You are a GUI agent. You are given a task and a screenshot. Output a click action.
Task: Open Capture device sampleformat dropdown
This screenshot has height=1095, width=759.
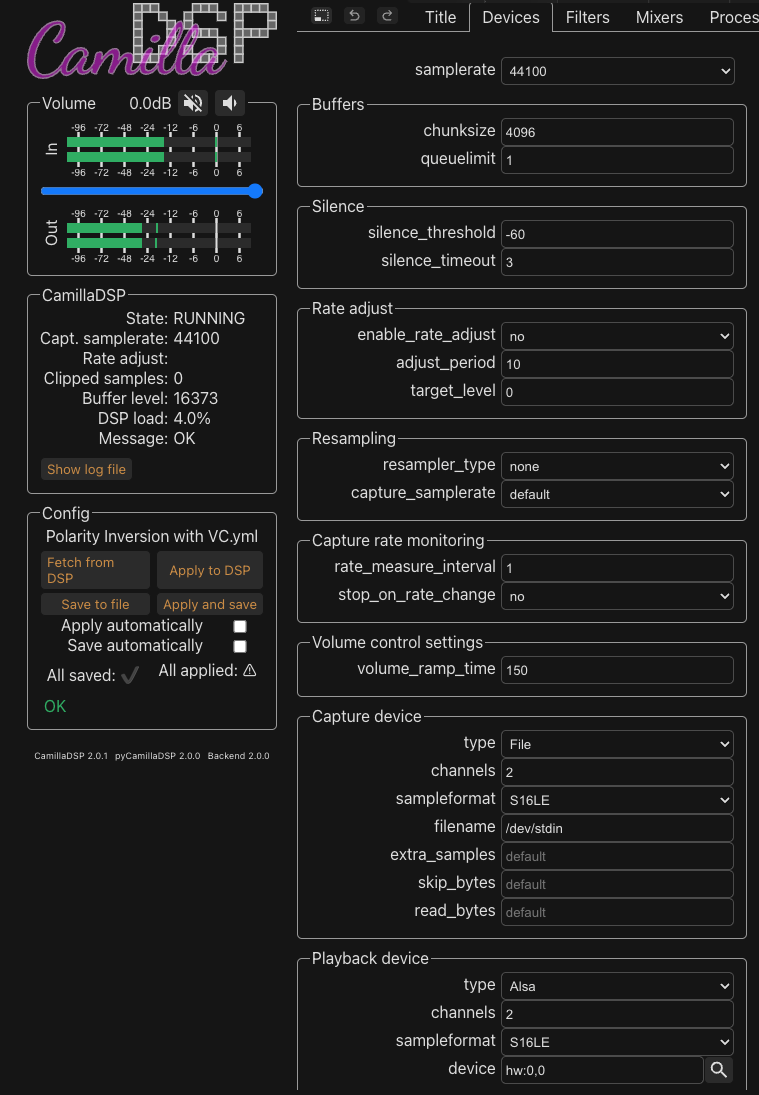(x=617, y=800)
